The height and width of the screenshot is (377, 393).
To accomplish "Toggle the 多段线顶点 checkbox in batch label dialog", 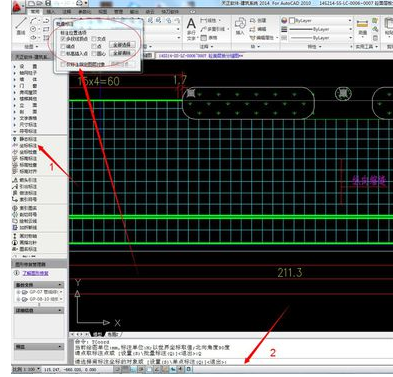I will 63,39.
